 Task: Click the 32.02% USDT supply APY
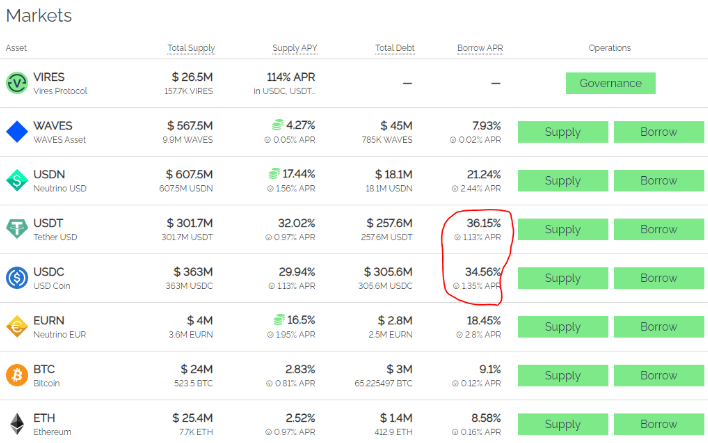point(297,223)
